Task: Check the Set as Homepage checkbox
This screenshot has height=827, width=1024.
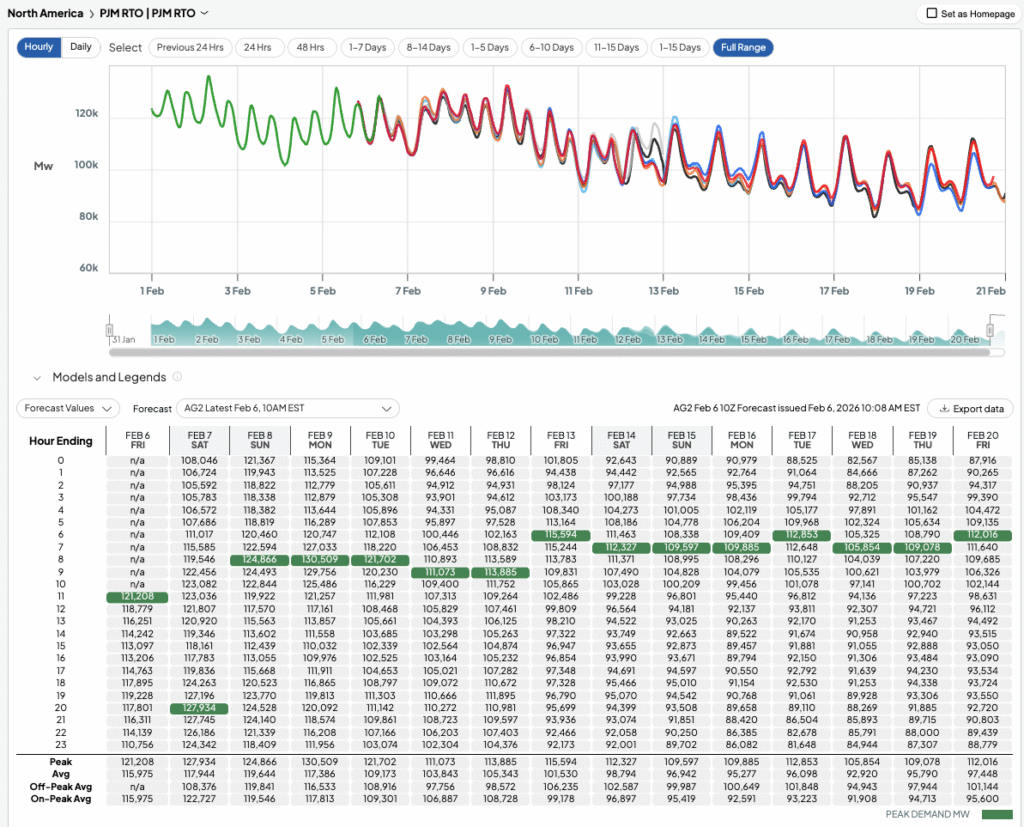Action: [932, 14]
